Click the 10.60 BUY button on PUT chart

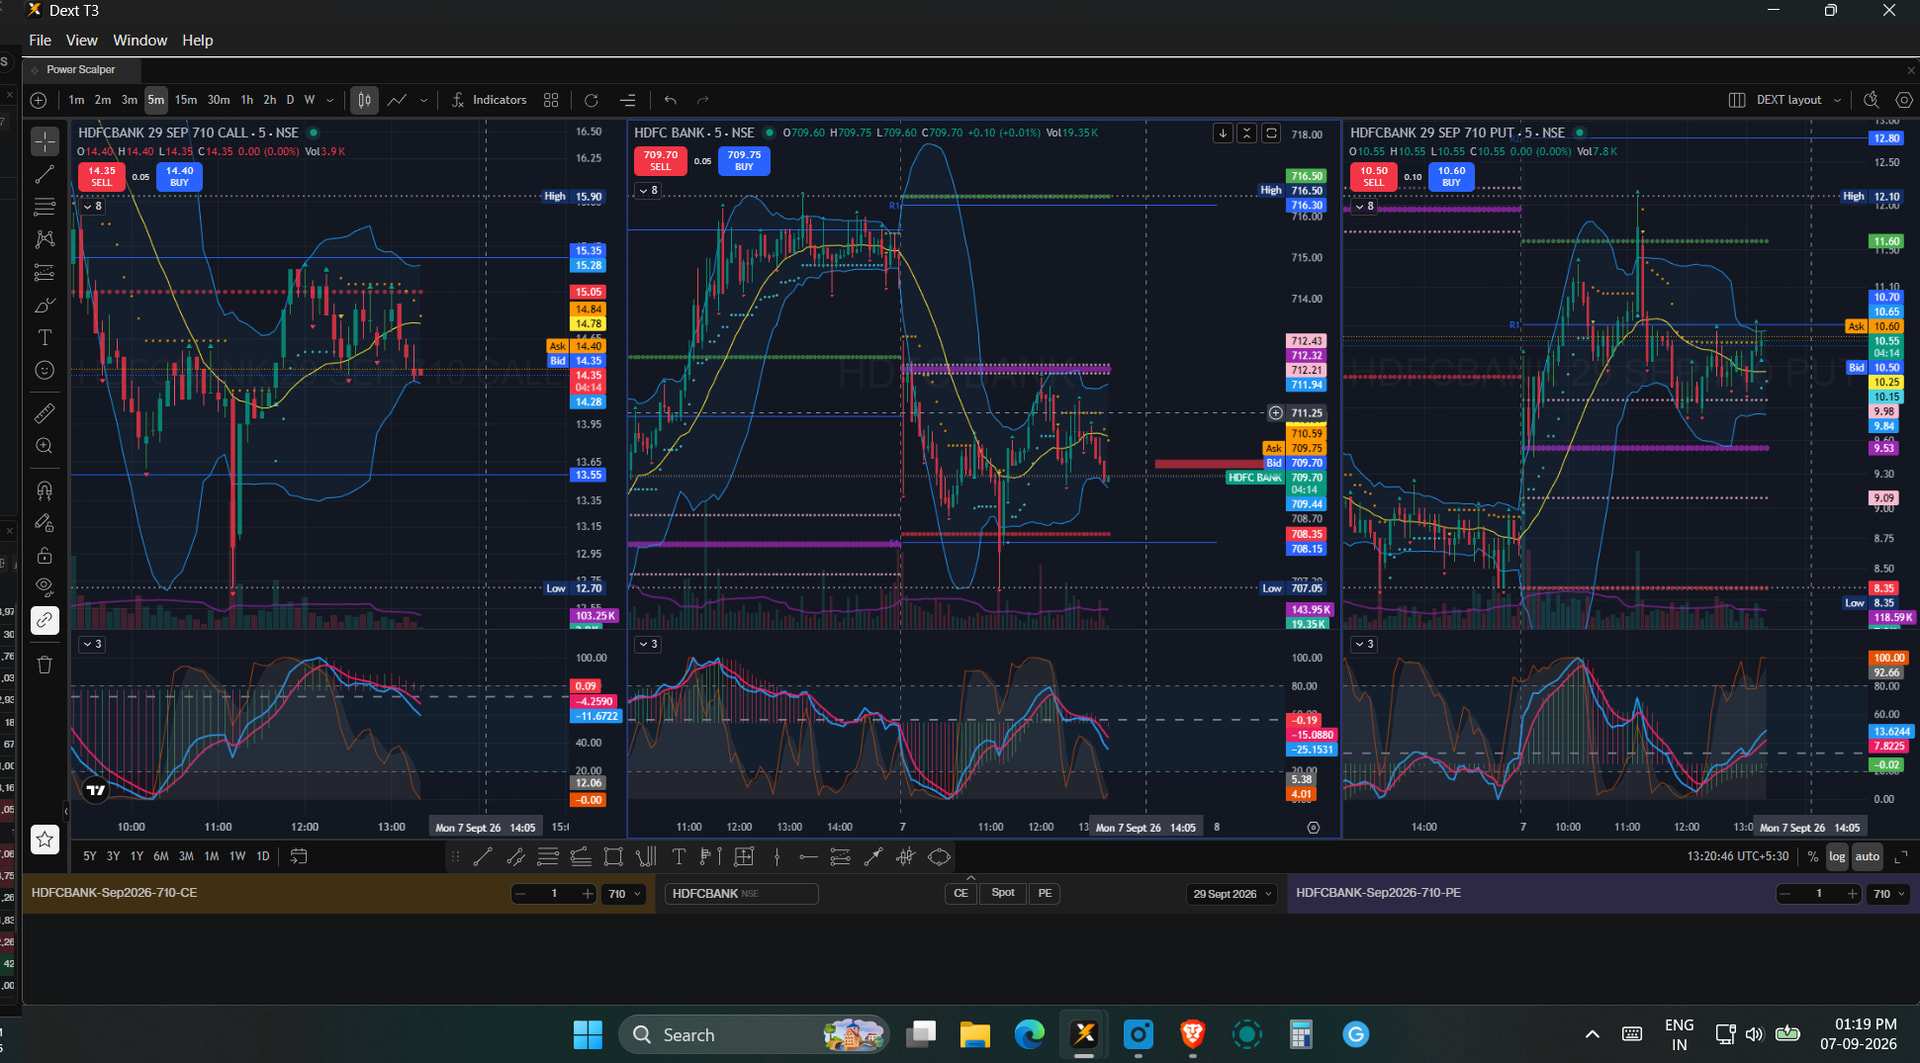(1451, 176)
